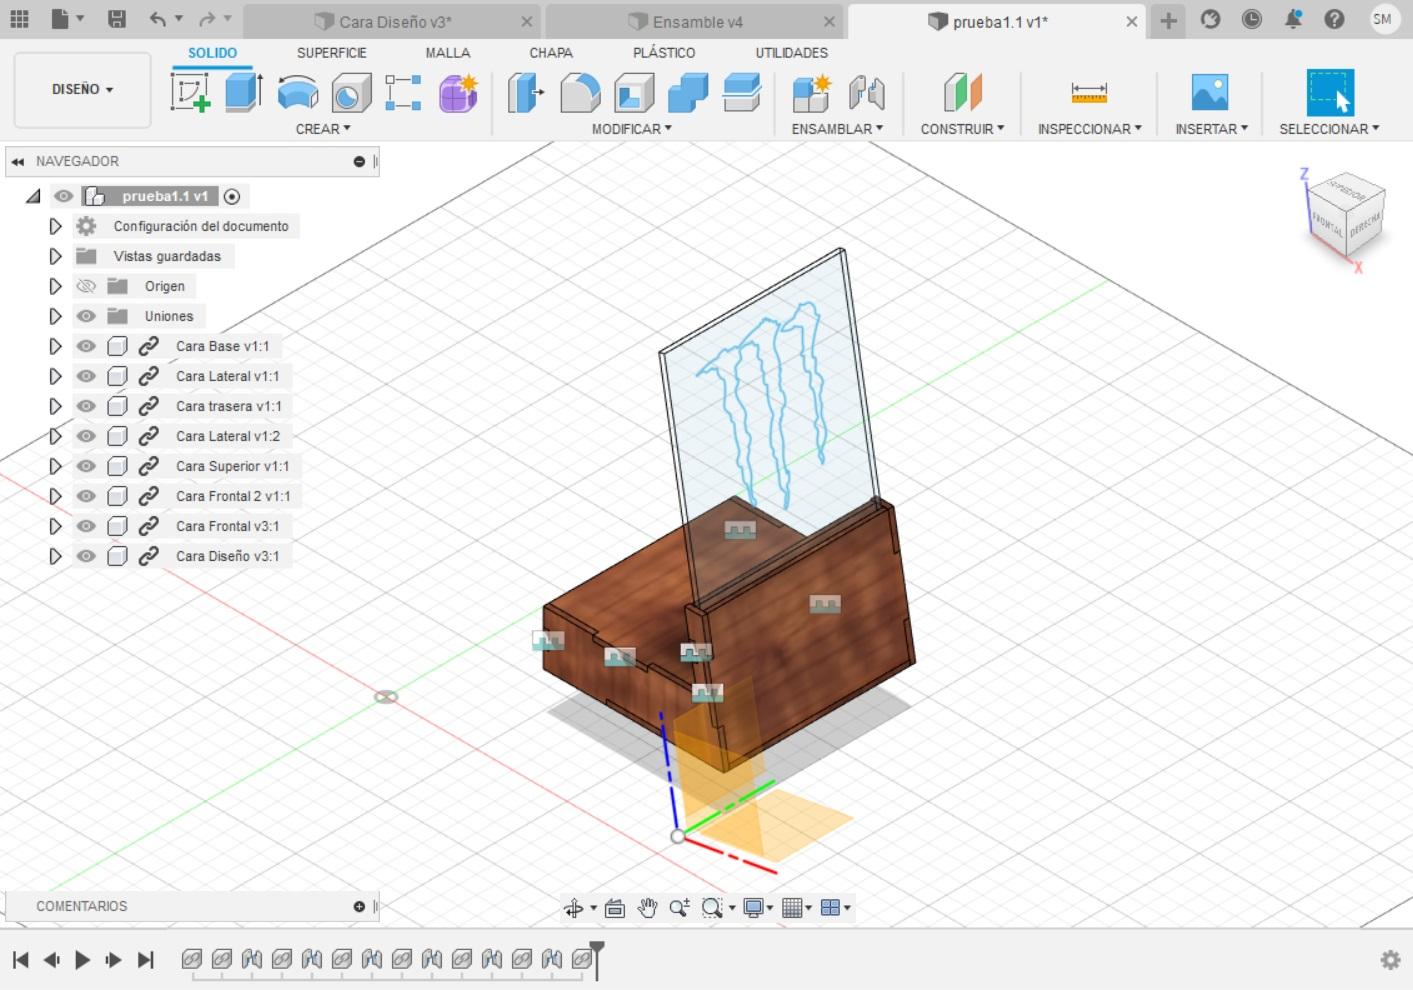
Task: Hide the Cara Base v1:1 component
Action: 86,346
